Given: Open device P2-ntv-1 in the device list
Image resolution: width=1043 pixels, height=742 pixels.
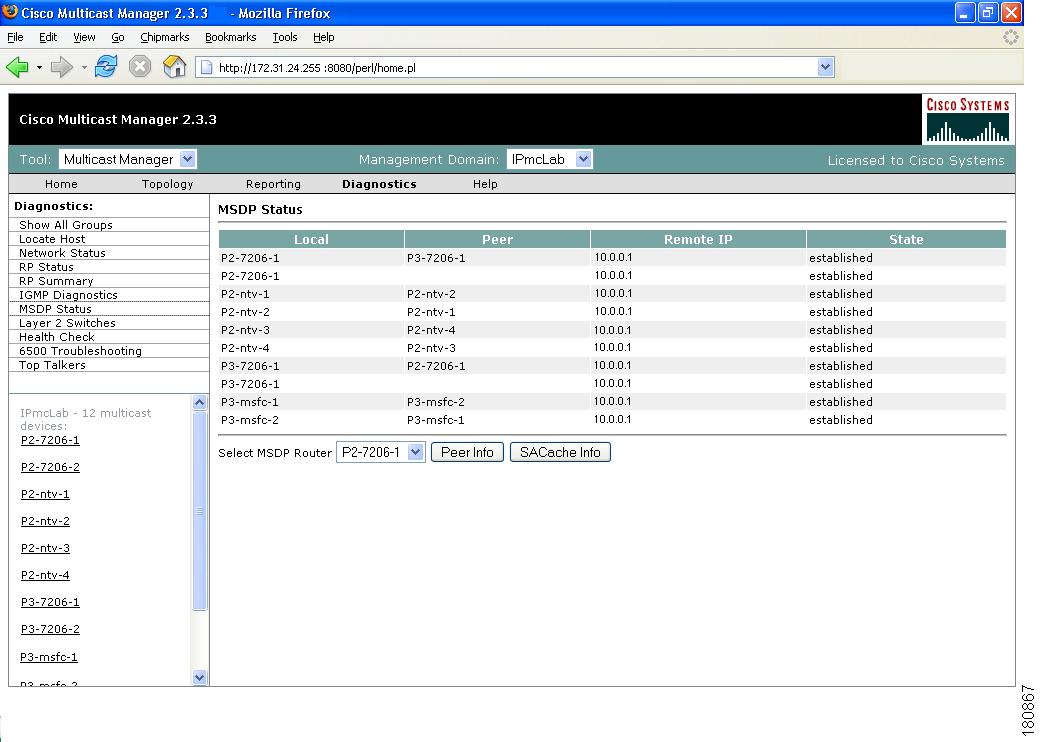Looking at the screenshot, I should pyautogui.click(x=45, y=494).
